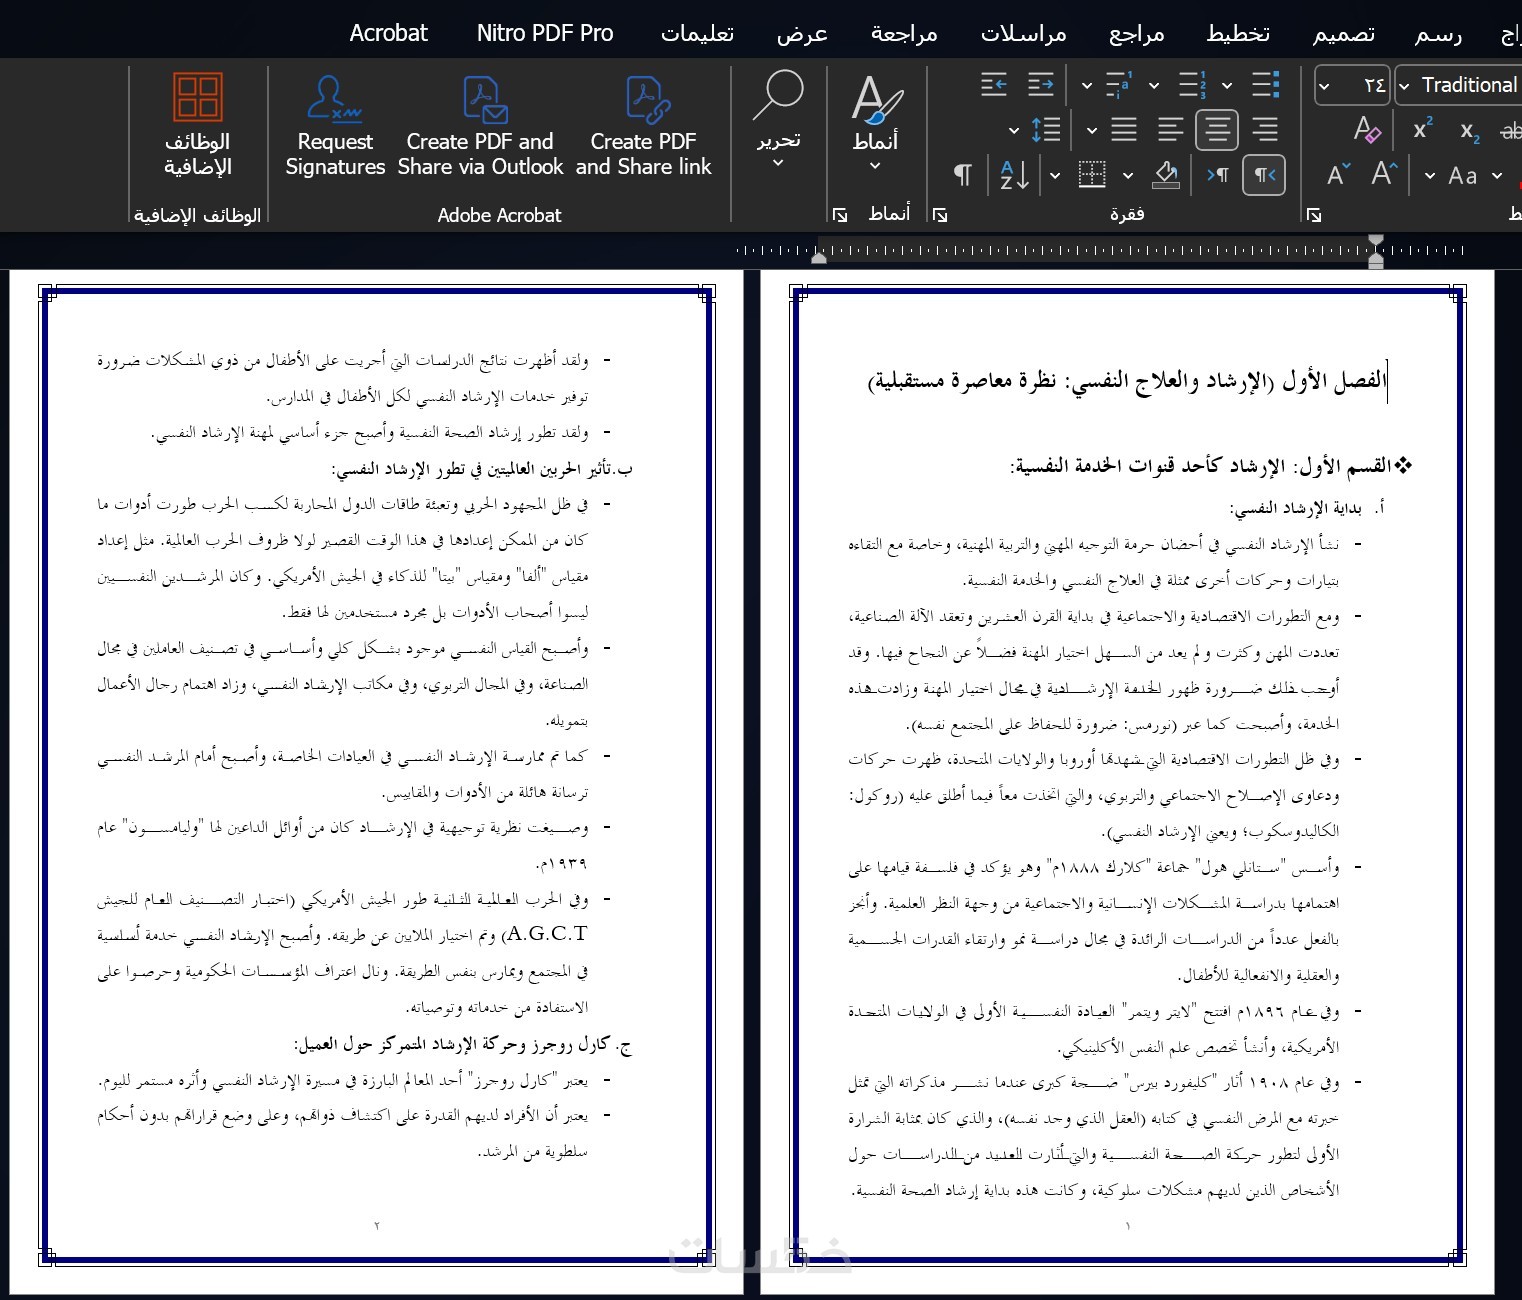Switch to the تخطيط (Layout) tab
1522x1300 pixels.
(x=1238, y=33)
